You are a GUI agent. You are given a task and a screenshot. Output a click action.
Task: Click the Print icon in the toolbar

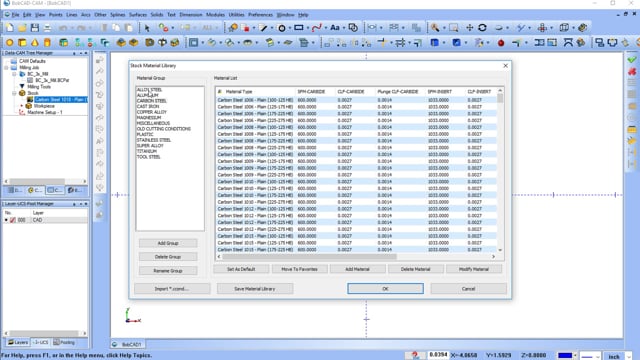coord(47,28)
